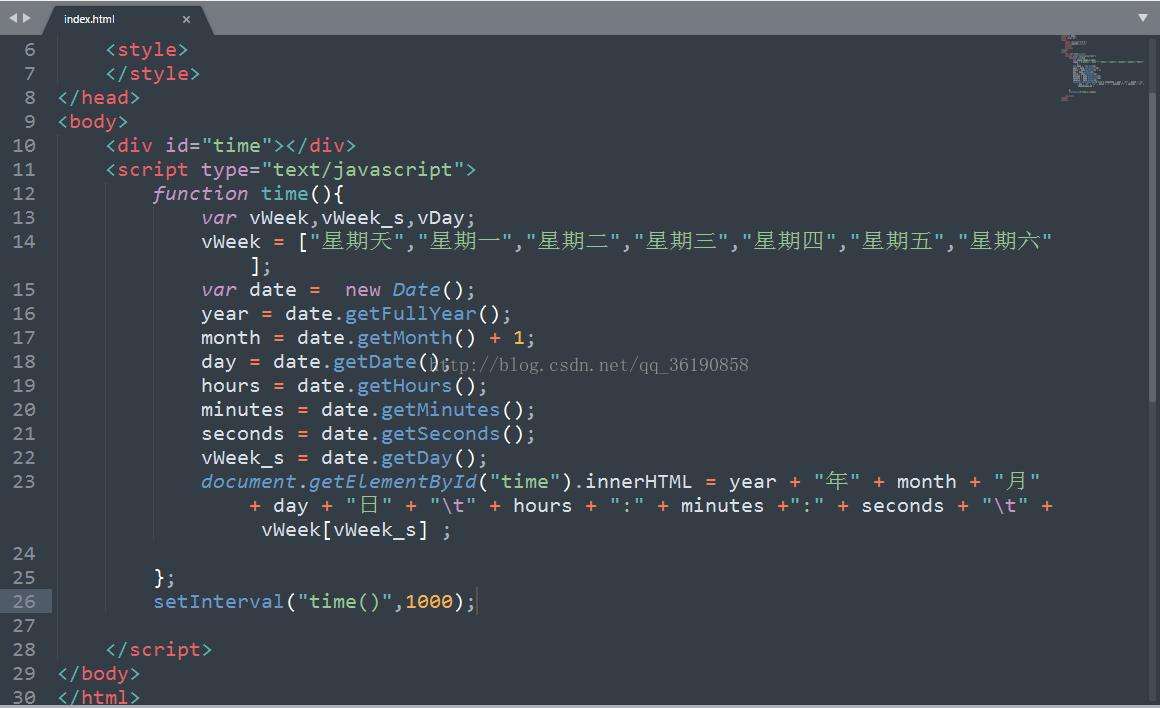Click line number 14 in the gutter
The height and width of the screenshot is (708, 1160).
(24, 242)
